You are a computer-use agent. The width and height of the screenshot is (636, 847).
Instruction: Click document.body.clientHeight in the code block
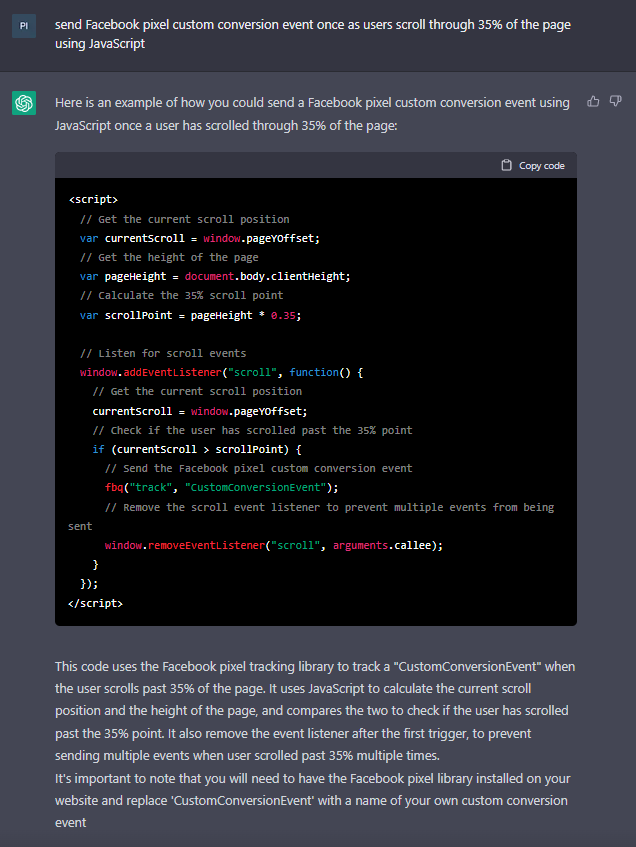[267, 277]
